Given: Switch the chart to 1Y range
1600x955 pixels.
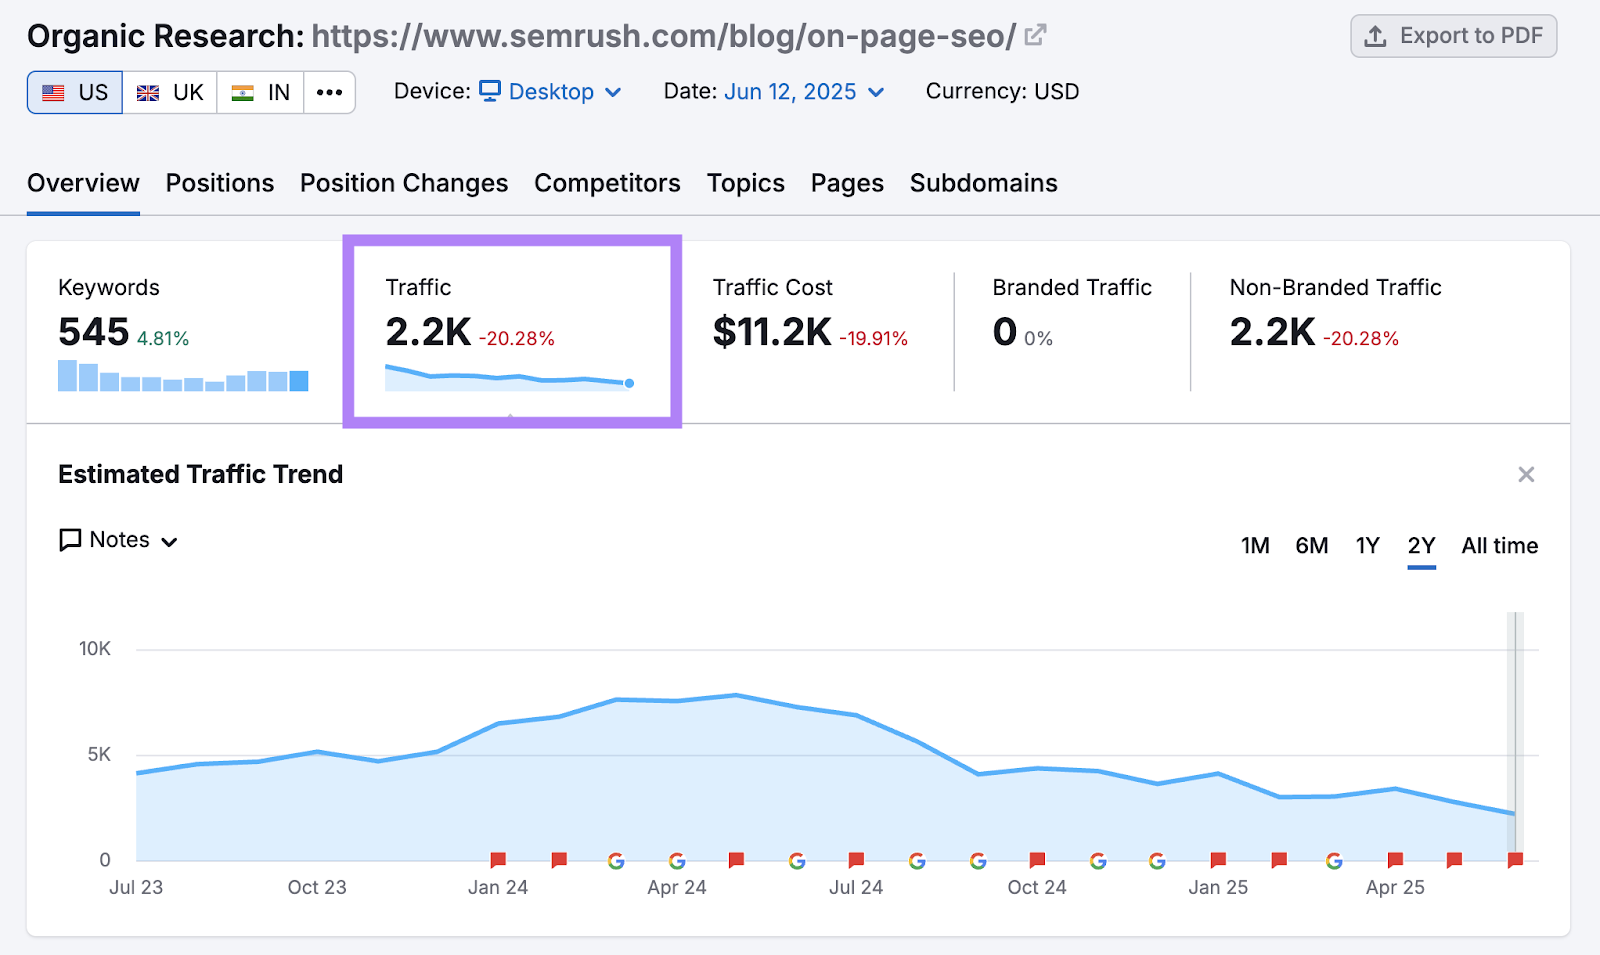Looking at the screenshot, I should click(x=1367, y=546).
